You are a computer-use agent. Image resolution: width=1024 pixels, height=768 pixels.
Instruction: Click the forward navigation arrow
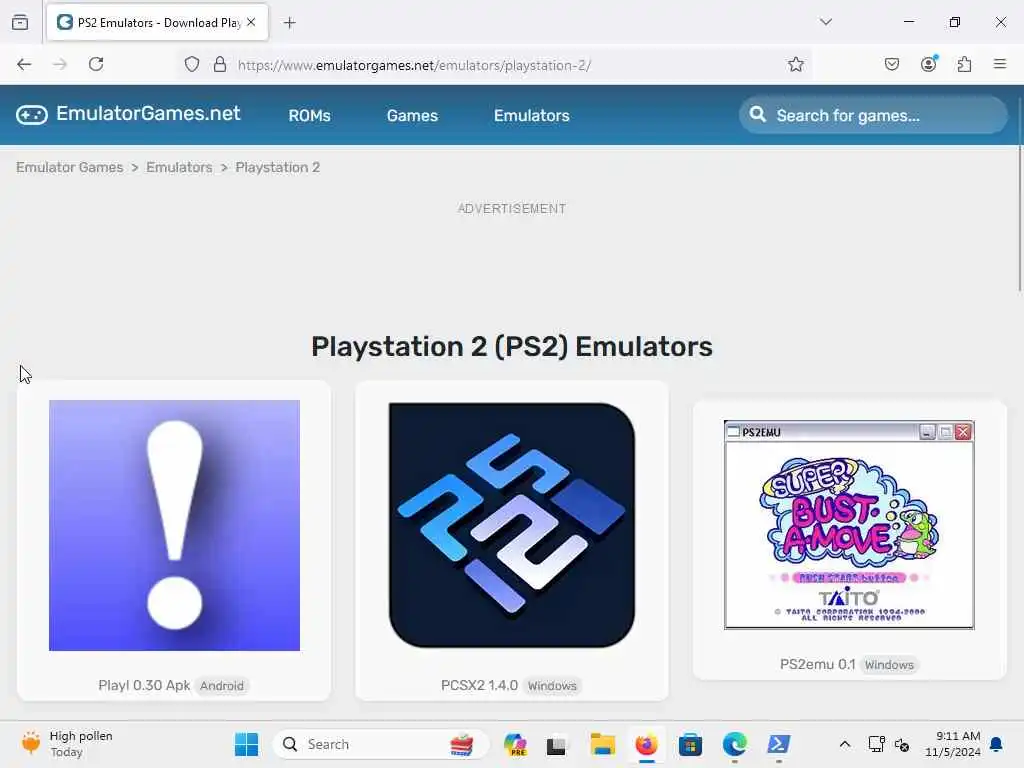[x=60, y=64]
